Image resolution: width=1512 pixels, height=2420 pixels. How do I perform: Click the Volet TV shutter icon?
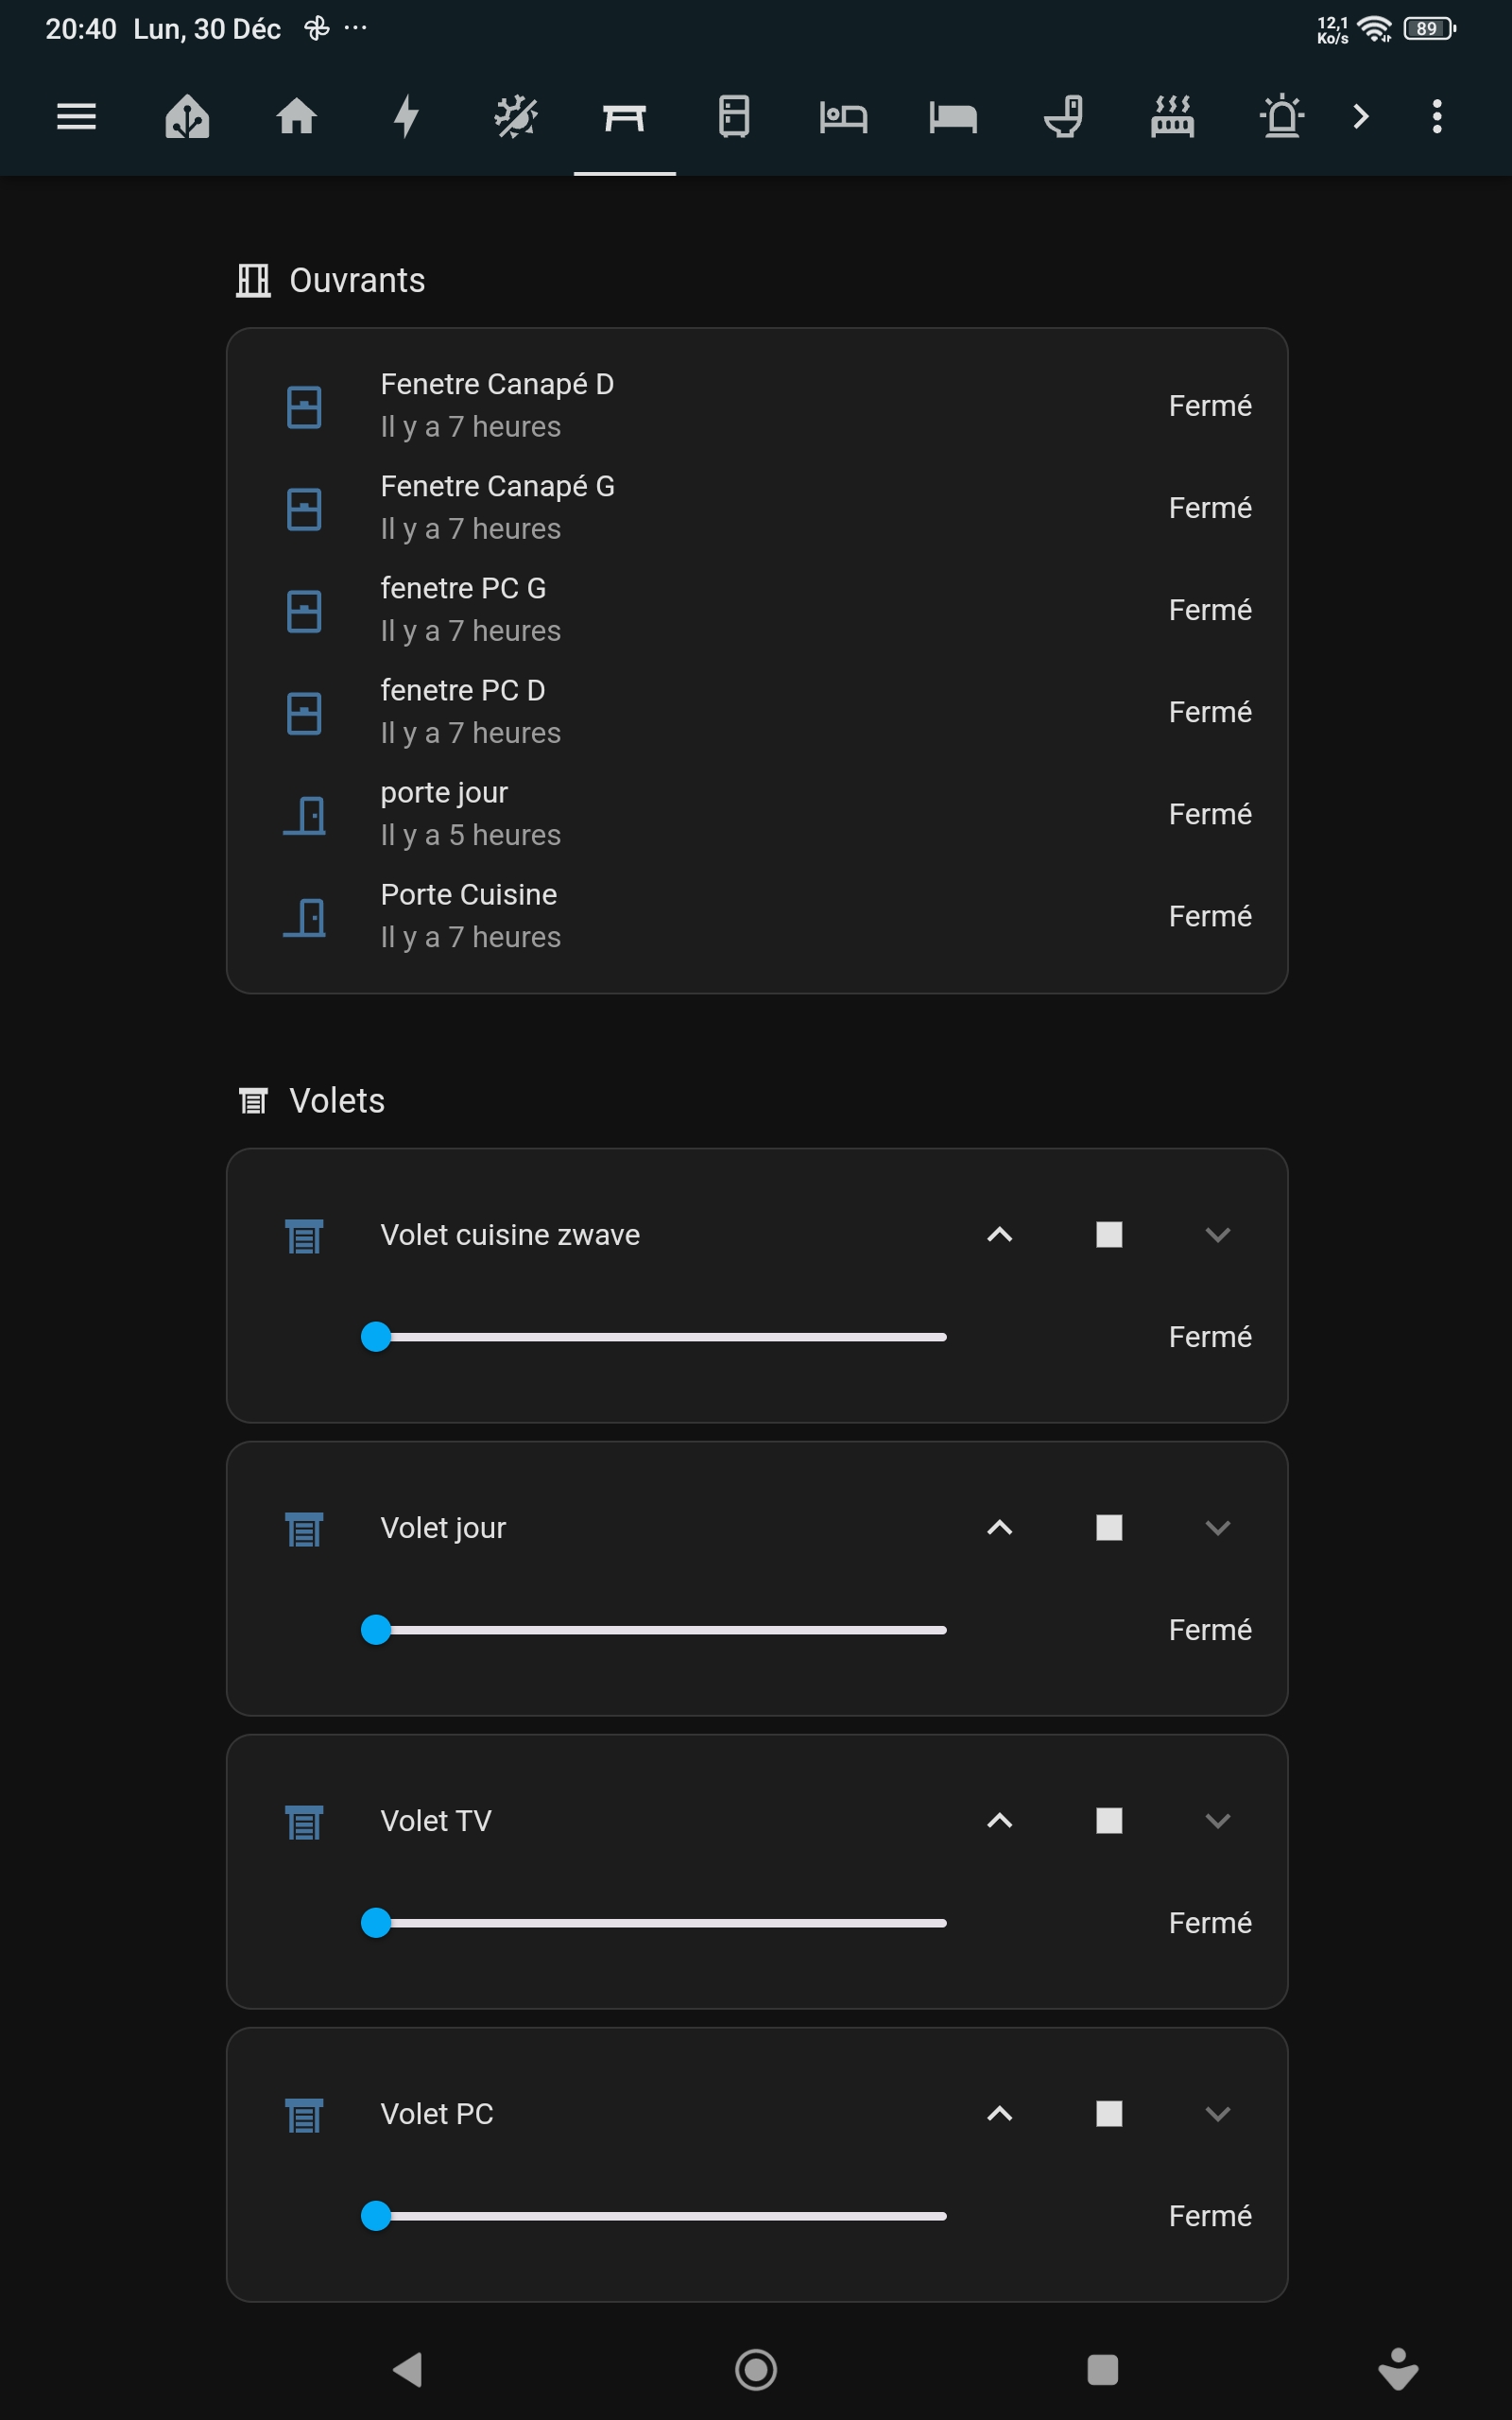click(304, 1822)
